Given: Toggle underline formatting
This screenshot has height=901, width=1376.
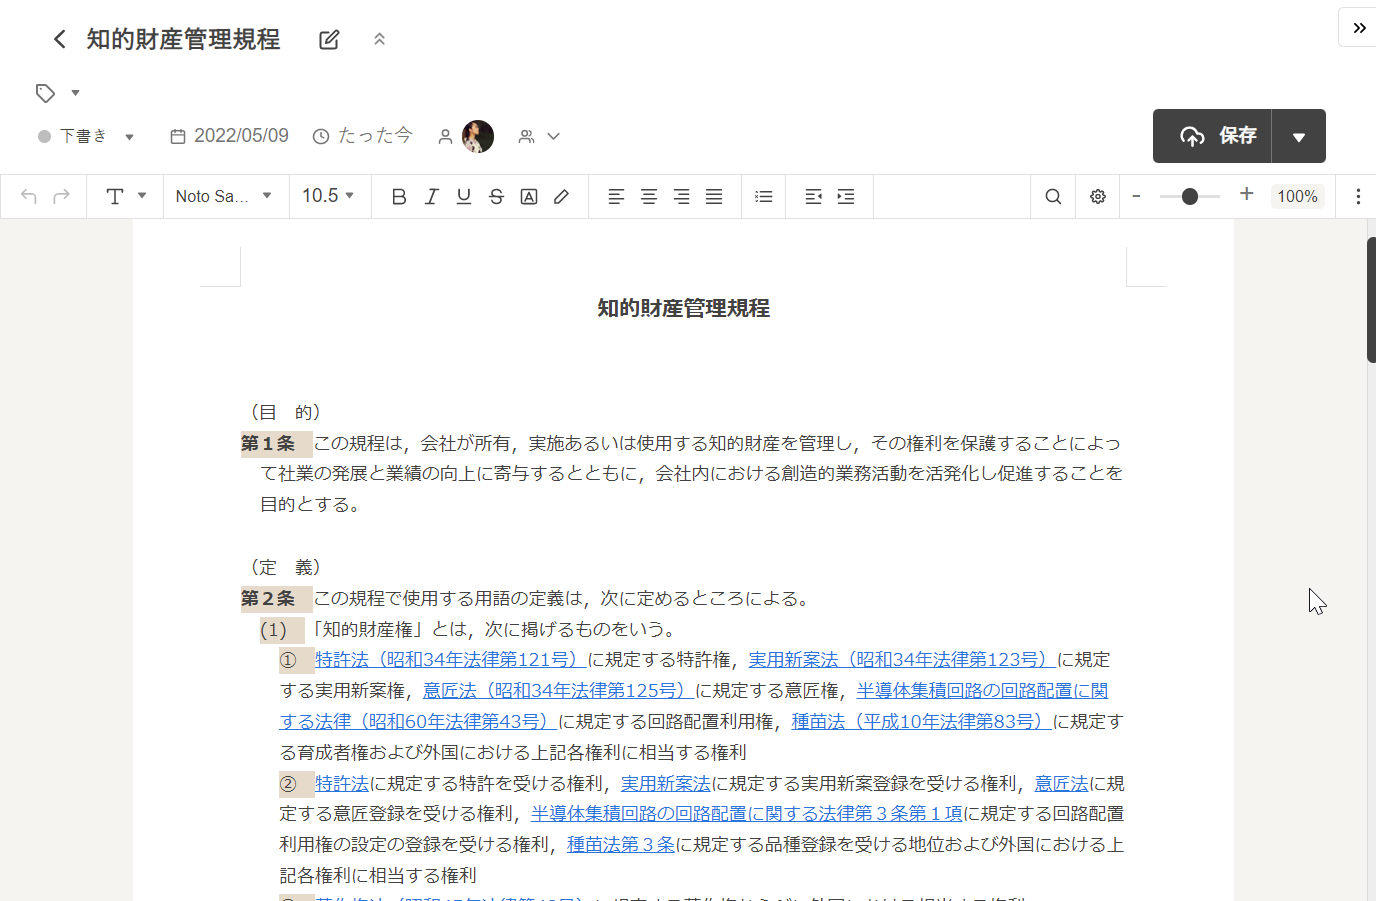Looking at the screenshot, I should (463, 197).
